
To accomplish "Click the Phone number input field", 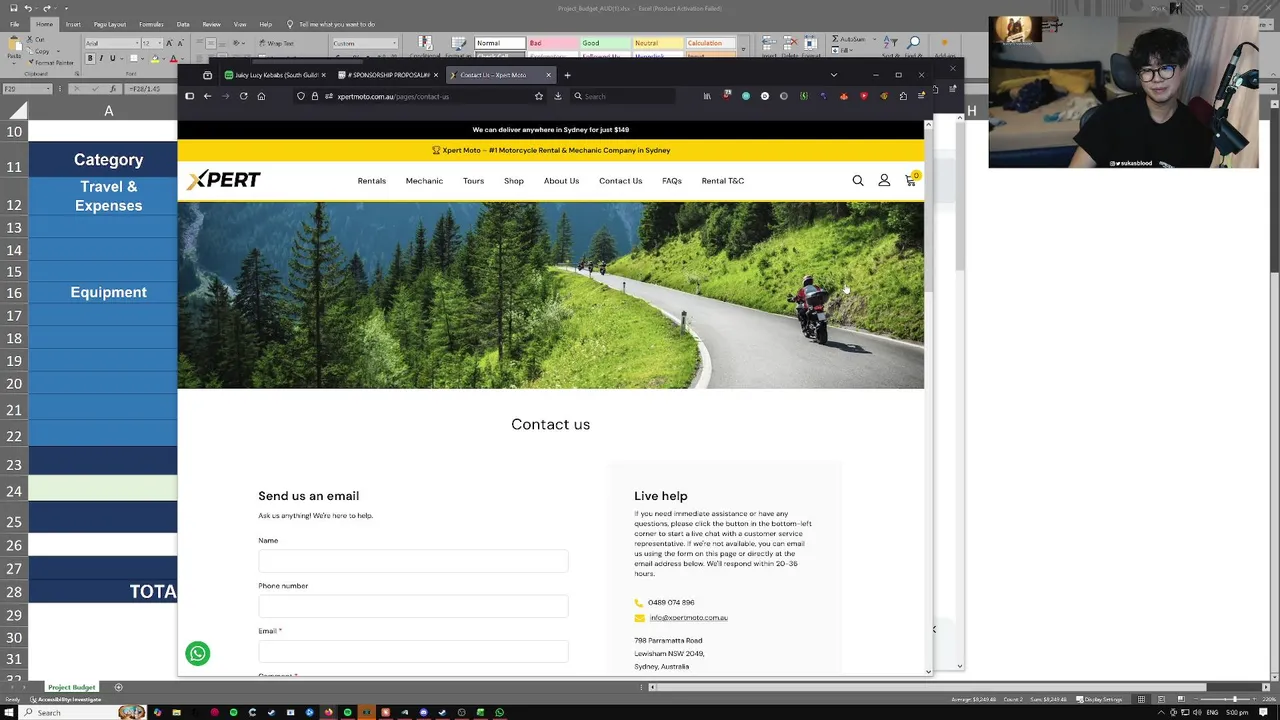I will [x=413, y=606].
